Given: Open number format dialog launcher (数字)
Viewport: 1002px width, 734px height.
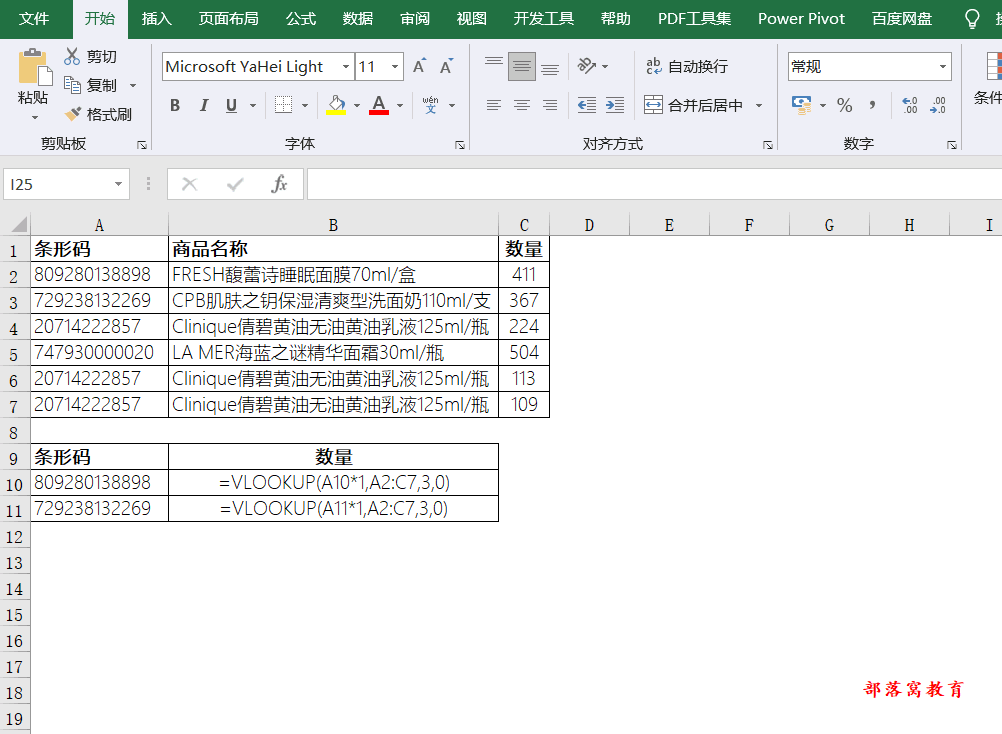Looking at the screenshot, I should pos(952,146).
